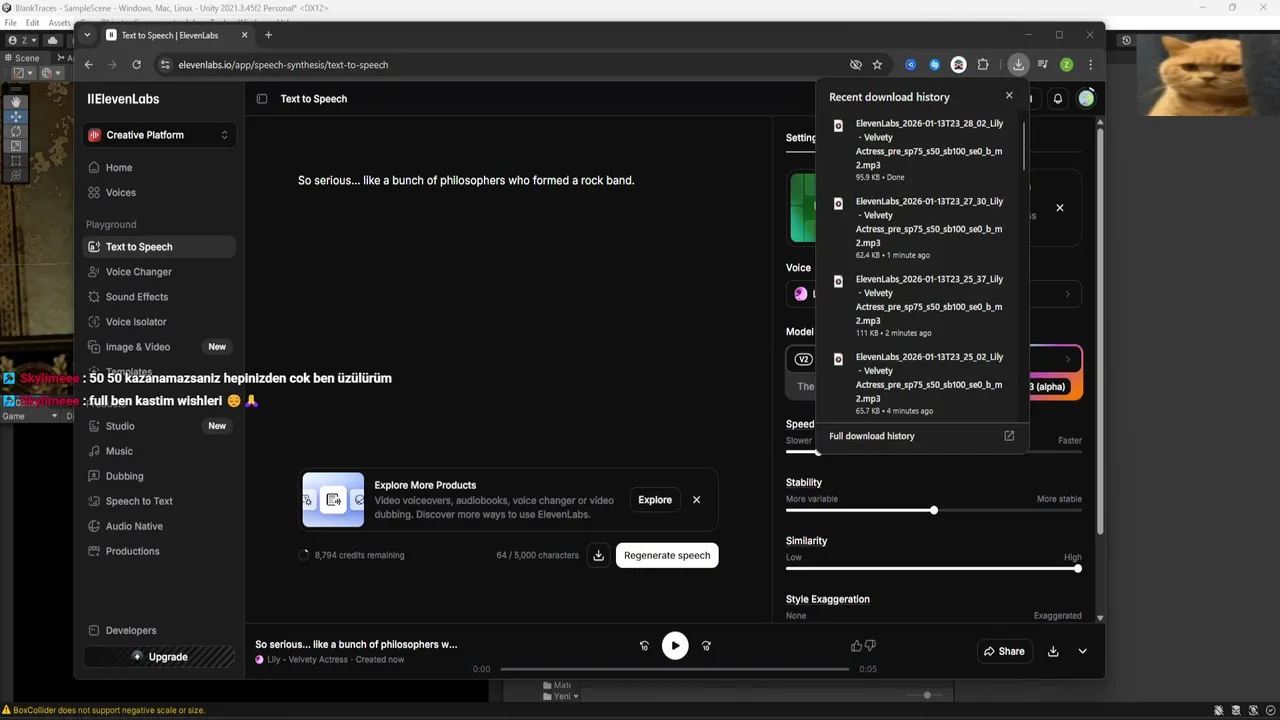This screenshot has width=1280, height=720.
Task: Open a new browser tab
Action: [268, 35]
